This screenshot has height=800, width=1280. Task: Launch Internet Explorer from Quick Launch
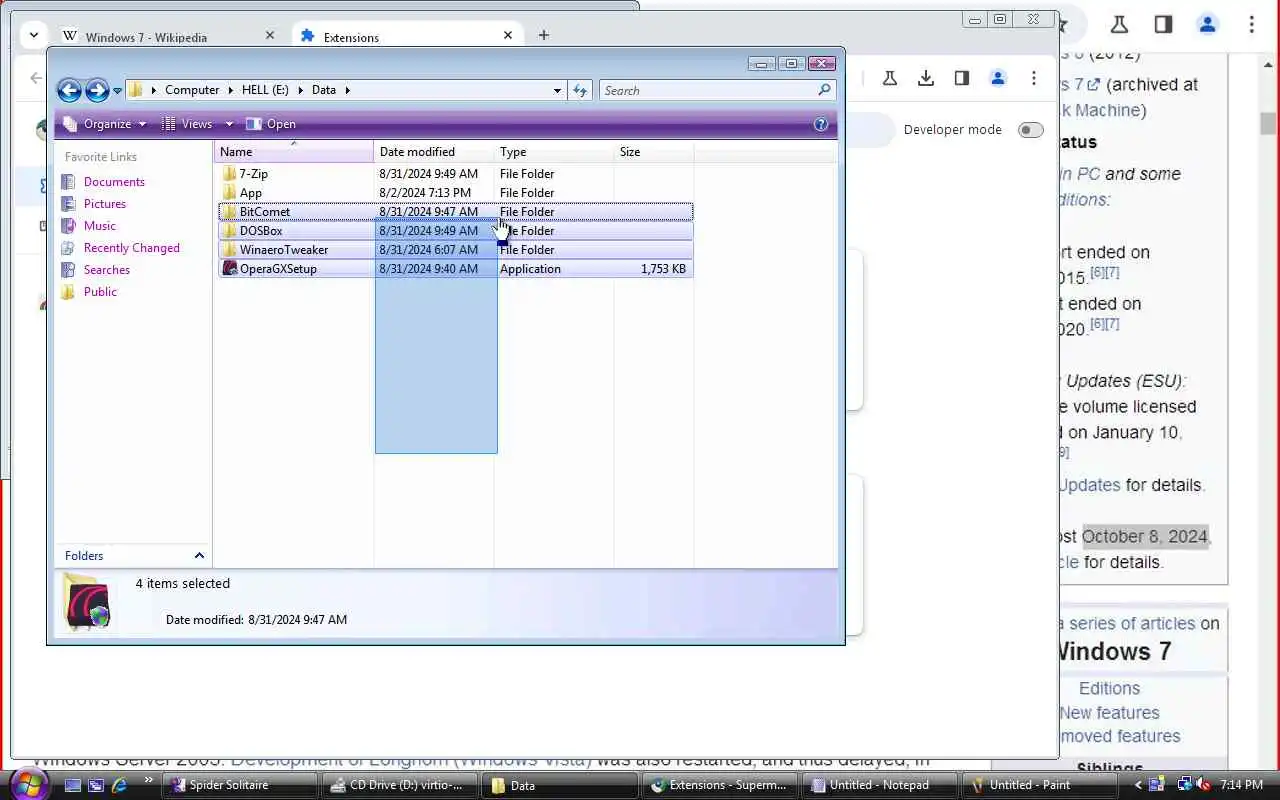pyautogui.click(x=119, y=785)
